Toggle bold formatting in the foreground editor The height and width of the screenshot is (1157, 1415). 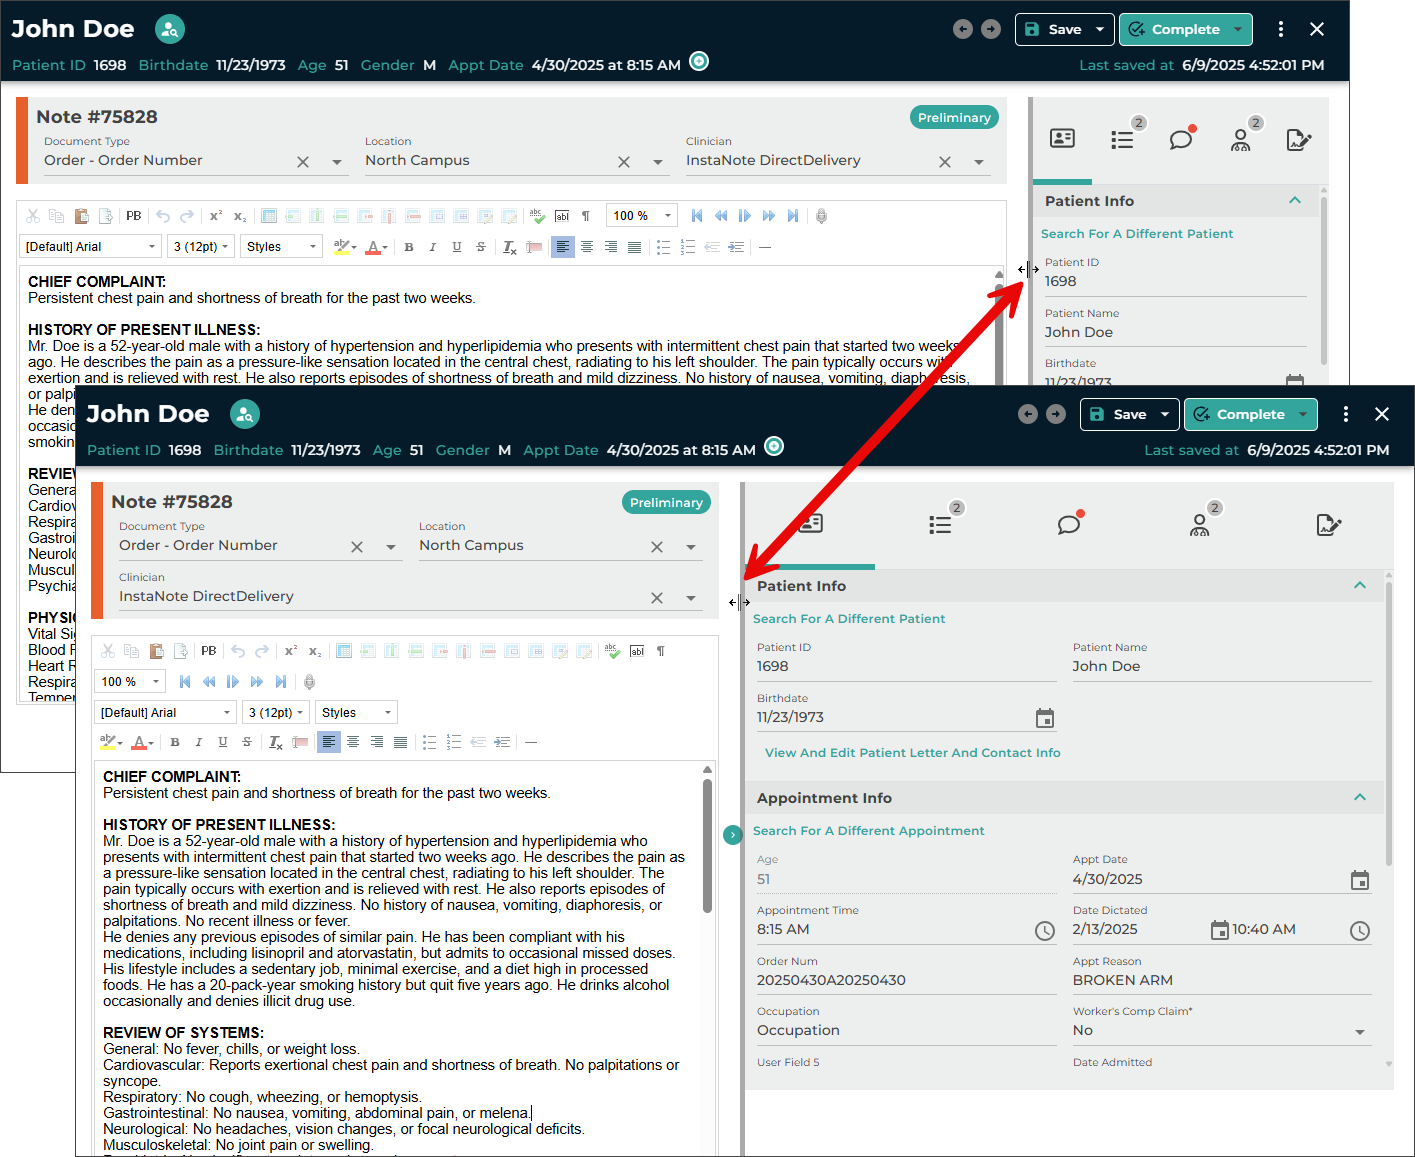175,742
